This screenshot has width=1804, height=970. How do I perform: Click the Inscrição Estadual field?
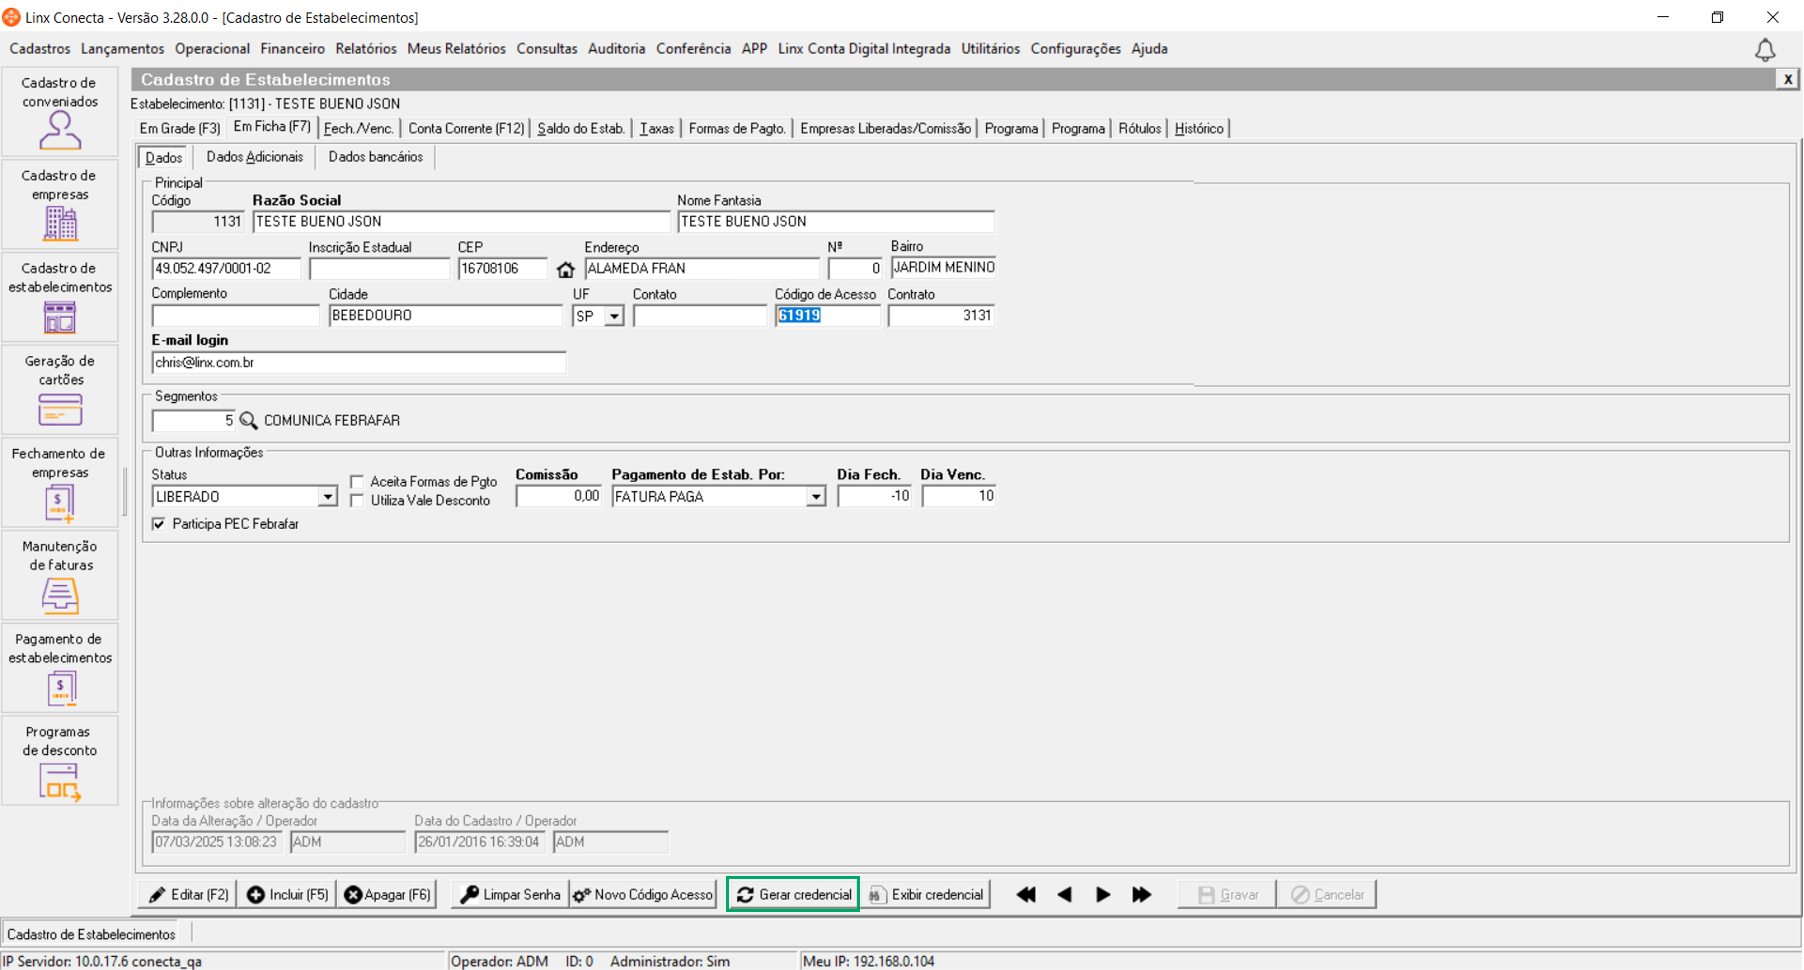(x=380, y=269)
